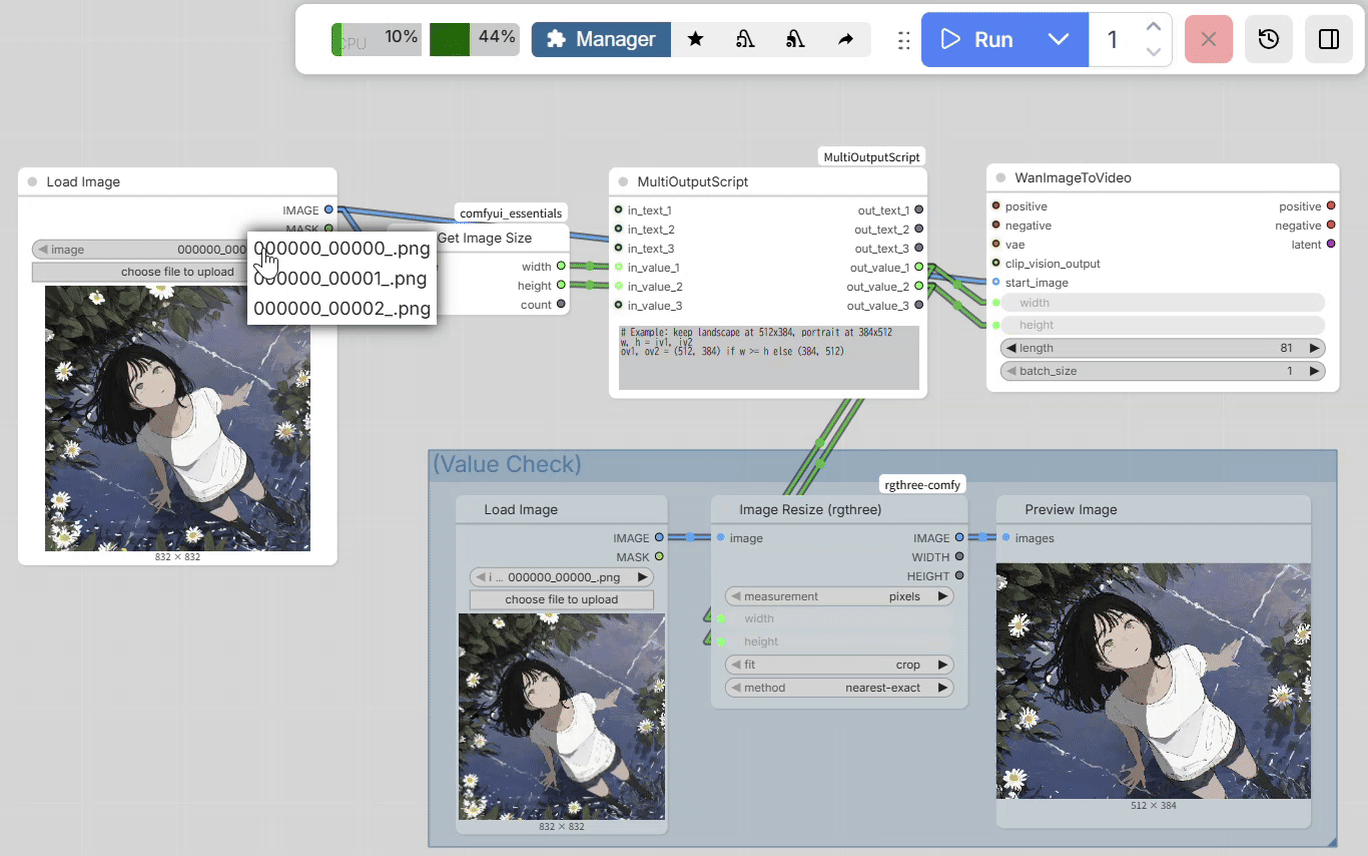1368x856 pixels.
Task: Increase the run batch count with the up arrow
Action: [1153, 27]
